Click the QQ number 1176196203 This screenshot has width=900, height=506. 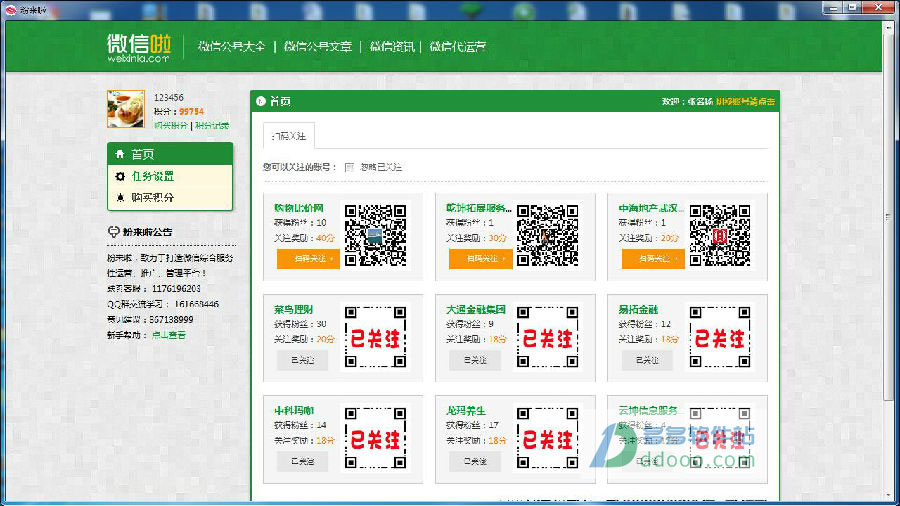point(176,289)
